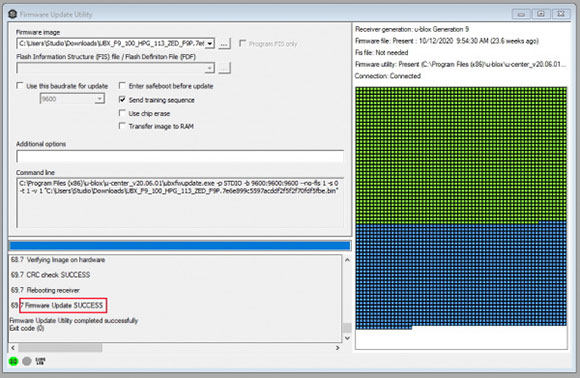580x378 pixels.
Task: Click the Firmware Update Utility title bar icon
Action: [x=13, y=14]
